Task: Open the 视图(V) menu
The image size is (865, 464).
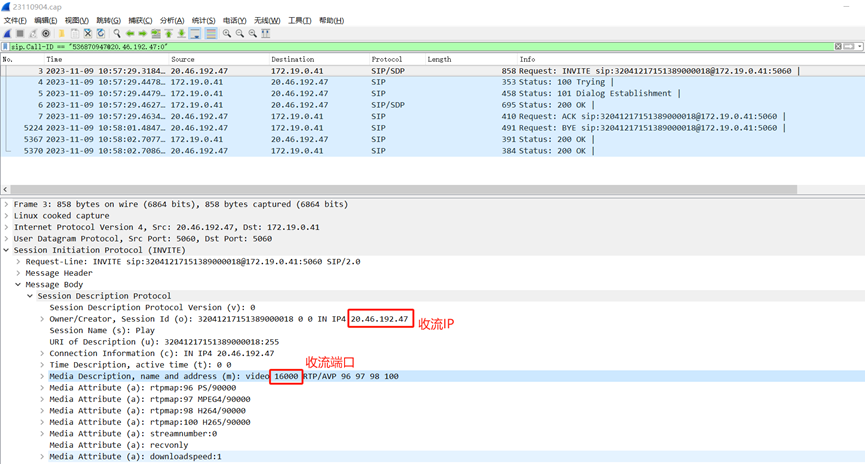Action: (77, 20)
